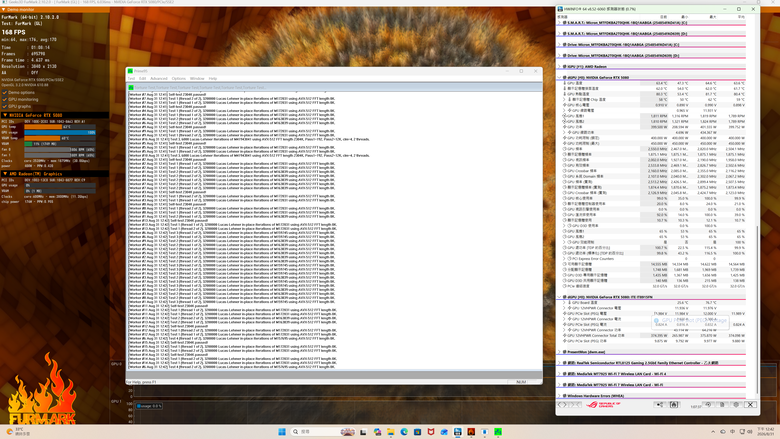780x439 pixels.
Task: Expand Windows Hardware Errors (WHEA) group
Action: point(559,396)
